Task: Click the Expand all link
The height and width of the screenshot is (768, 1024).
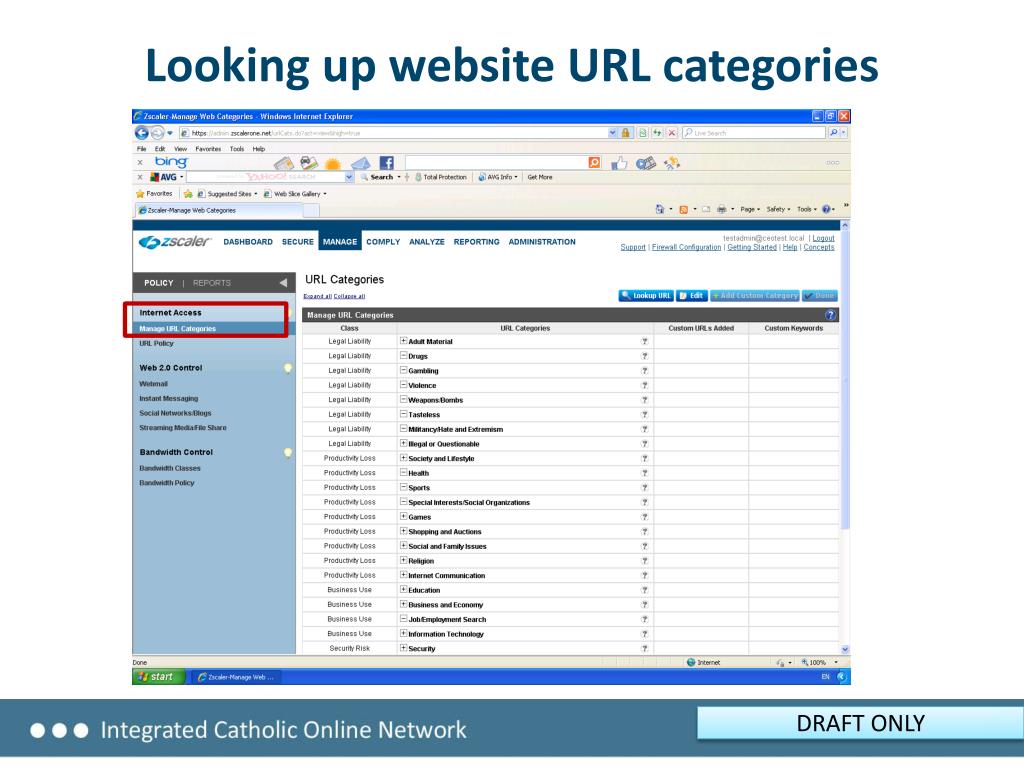Action: [317, 296]
